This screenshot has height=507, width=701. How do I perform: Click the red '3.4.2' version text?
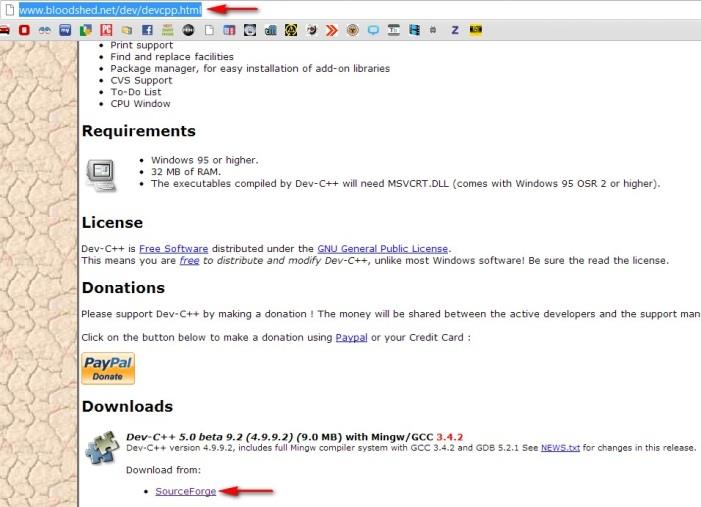(450, 437)
